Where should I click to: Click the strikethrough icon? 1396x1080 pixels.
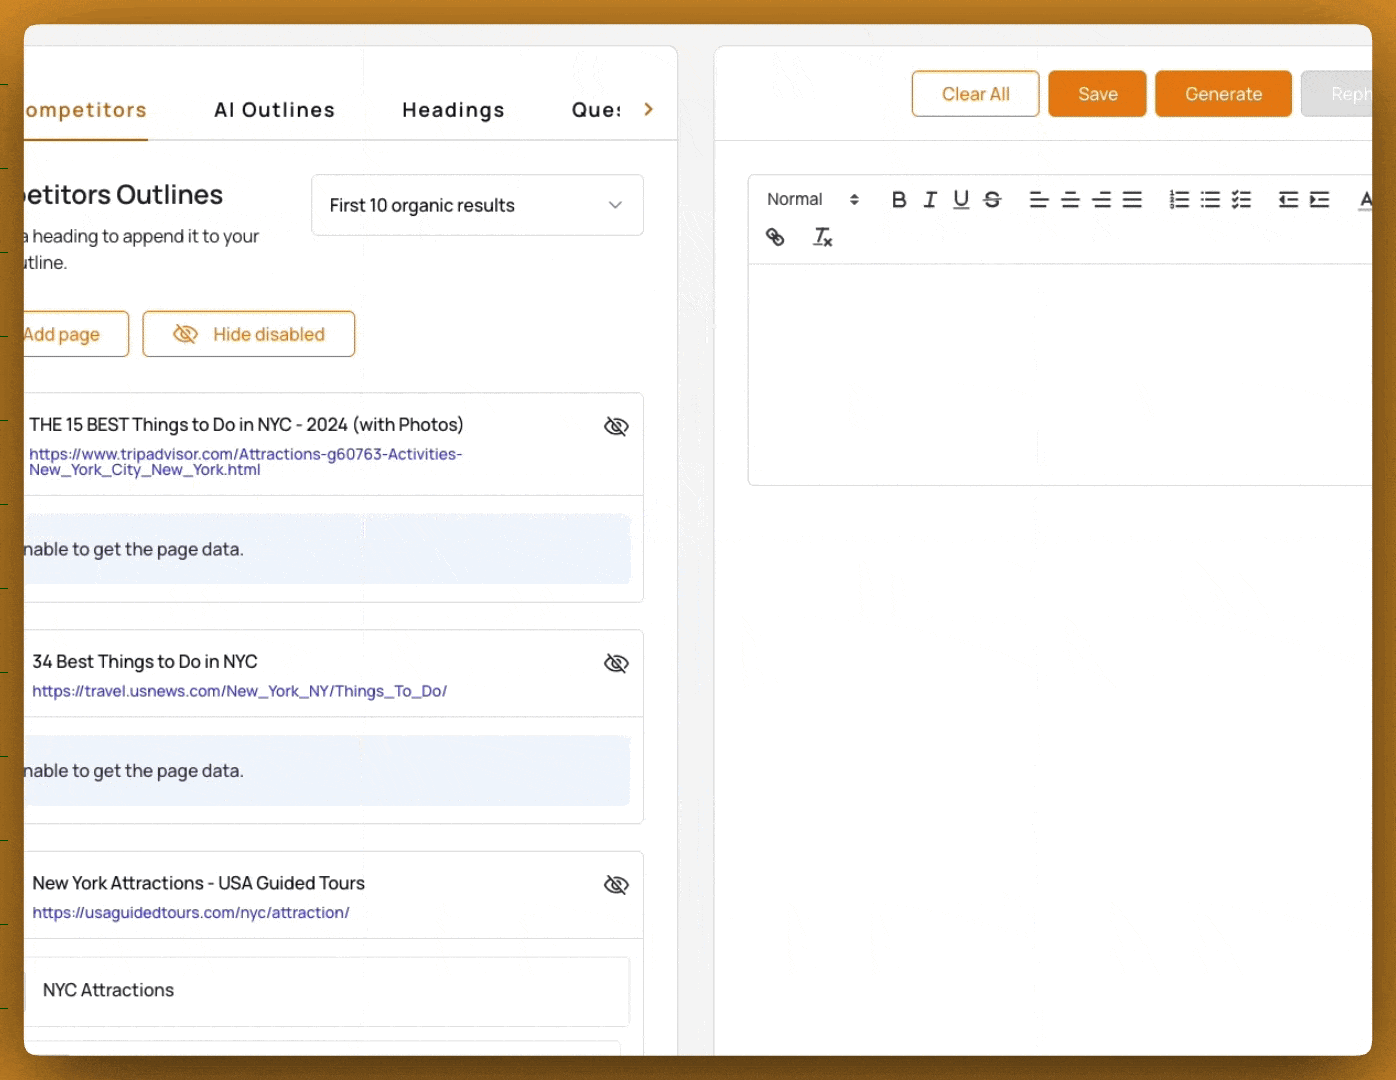[x=992, y=200]
